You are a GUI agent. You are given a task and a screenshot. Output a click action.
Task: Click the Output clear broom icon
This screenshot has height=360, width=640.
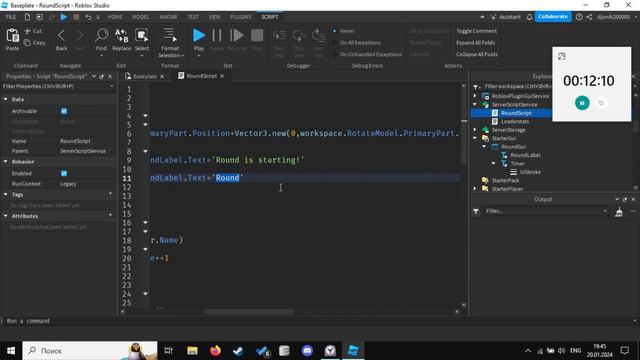(619, 211)
